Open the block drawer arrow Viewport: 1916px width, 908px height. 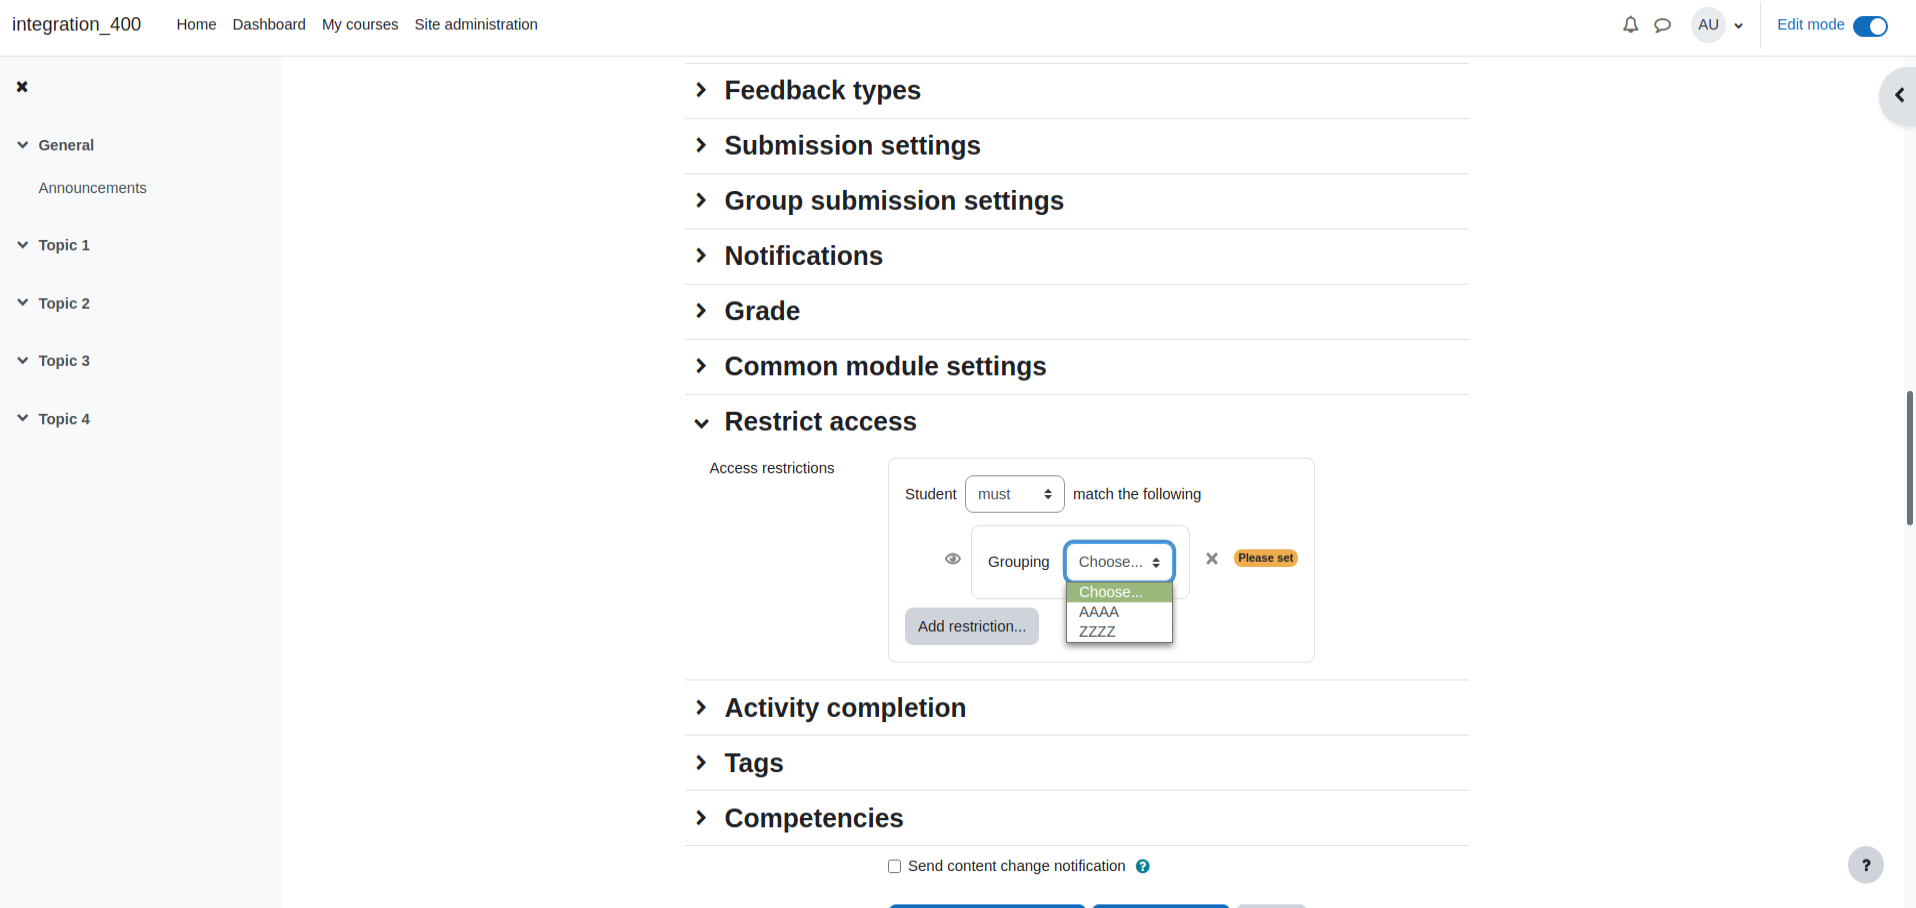(x=1898, y=96)
